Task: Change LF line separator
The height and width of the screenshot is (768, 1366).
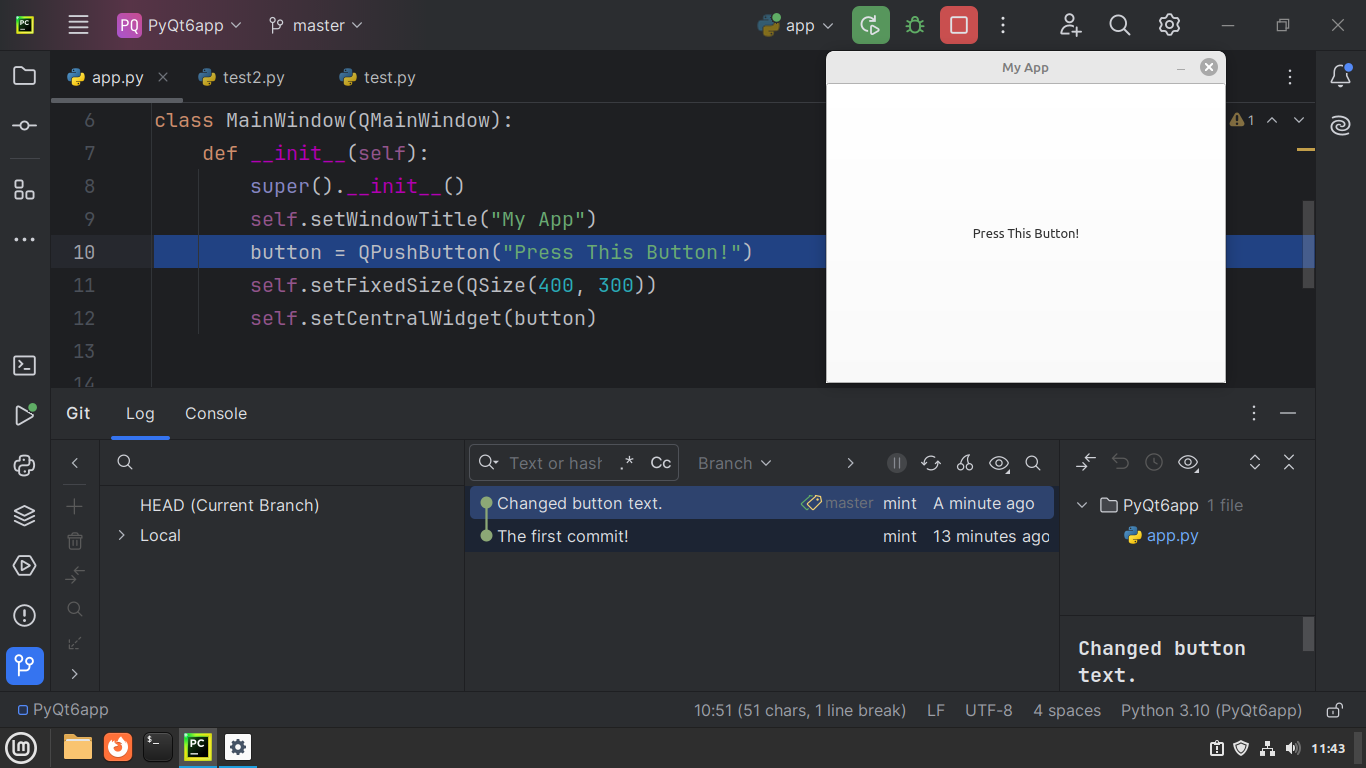Action: point(935,710)
